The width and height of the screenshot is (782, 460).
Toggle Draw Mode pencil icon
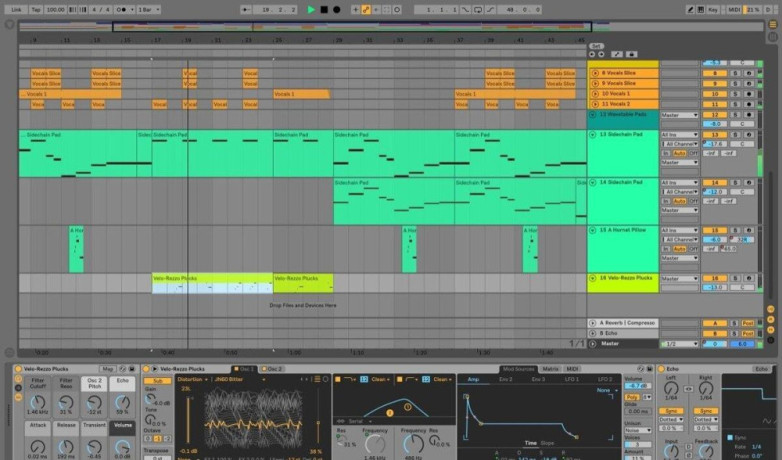click(x=690, y=9)
